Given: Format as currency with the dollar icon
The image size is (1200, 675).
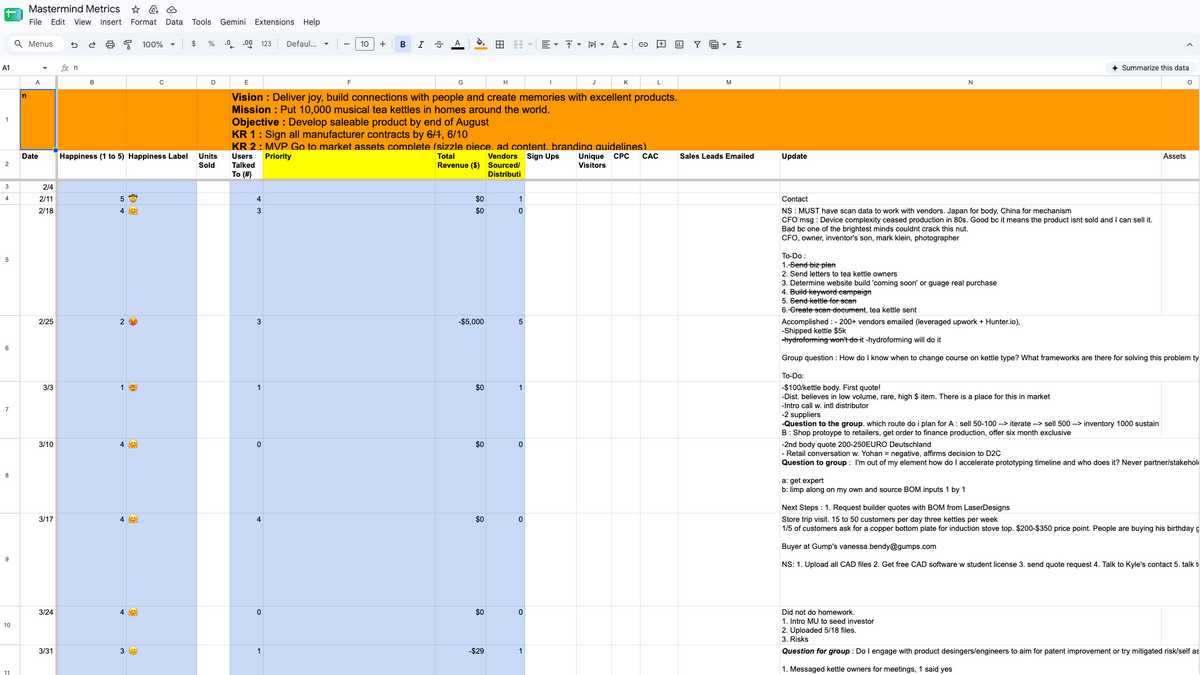Looking at the screenshot, I should [193, 44].
